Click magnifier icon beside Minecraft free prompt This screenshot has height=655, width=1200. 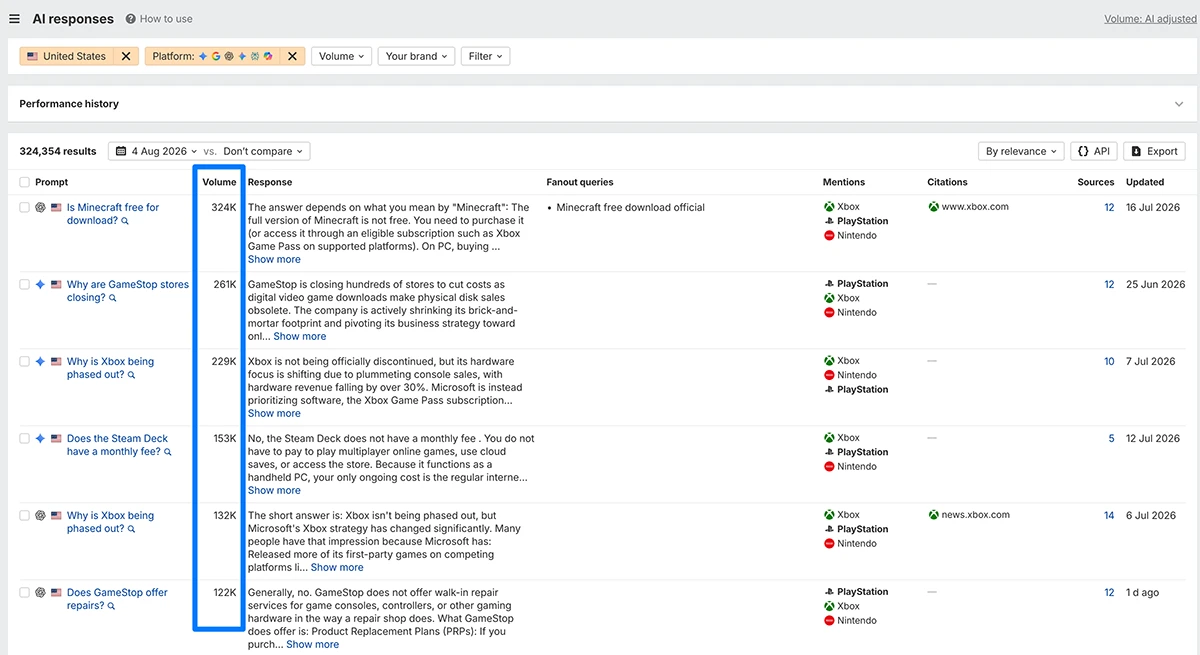click(x=125, y=221)
